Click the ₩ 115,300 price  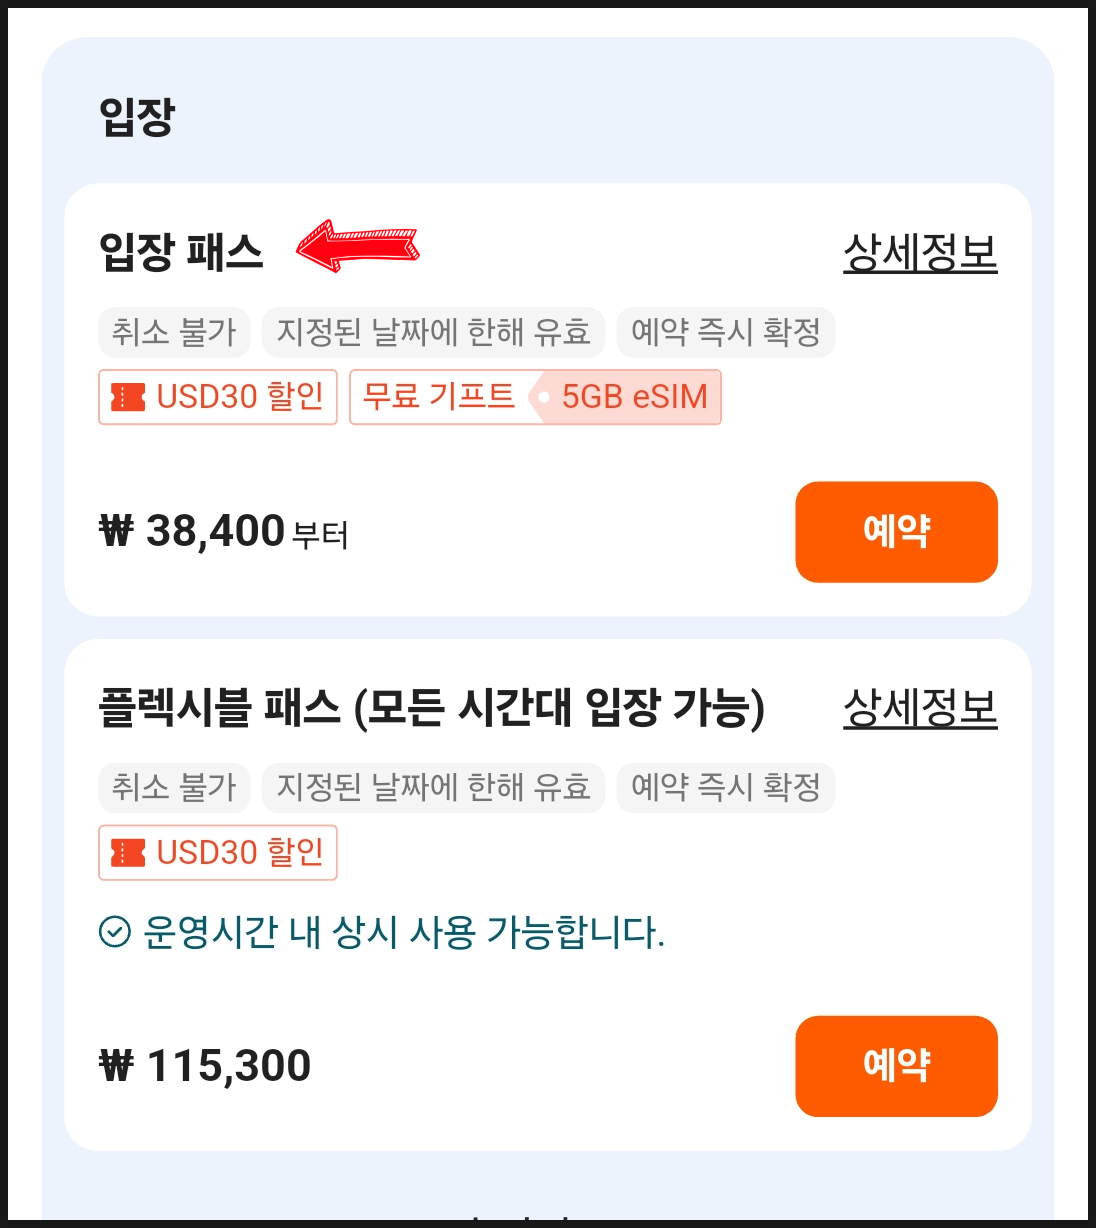click(206, 1066)
